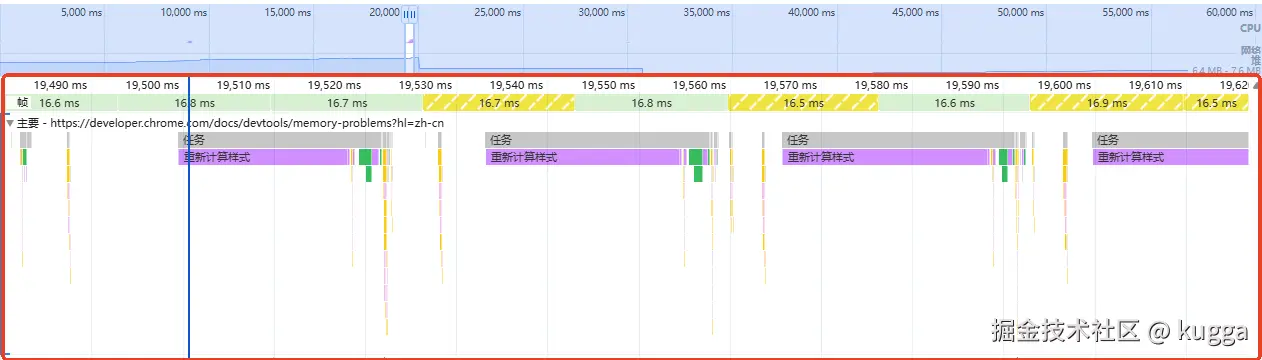This screenshot has width=1262, height=360.
Task: Click 19,610 ms on the detail ruler
Action: pyautogui.click(x=1156, y=85)
